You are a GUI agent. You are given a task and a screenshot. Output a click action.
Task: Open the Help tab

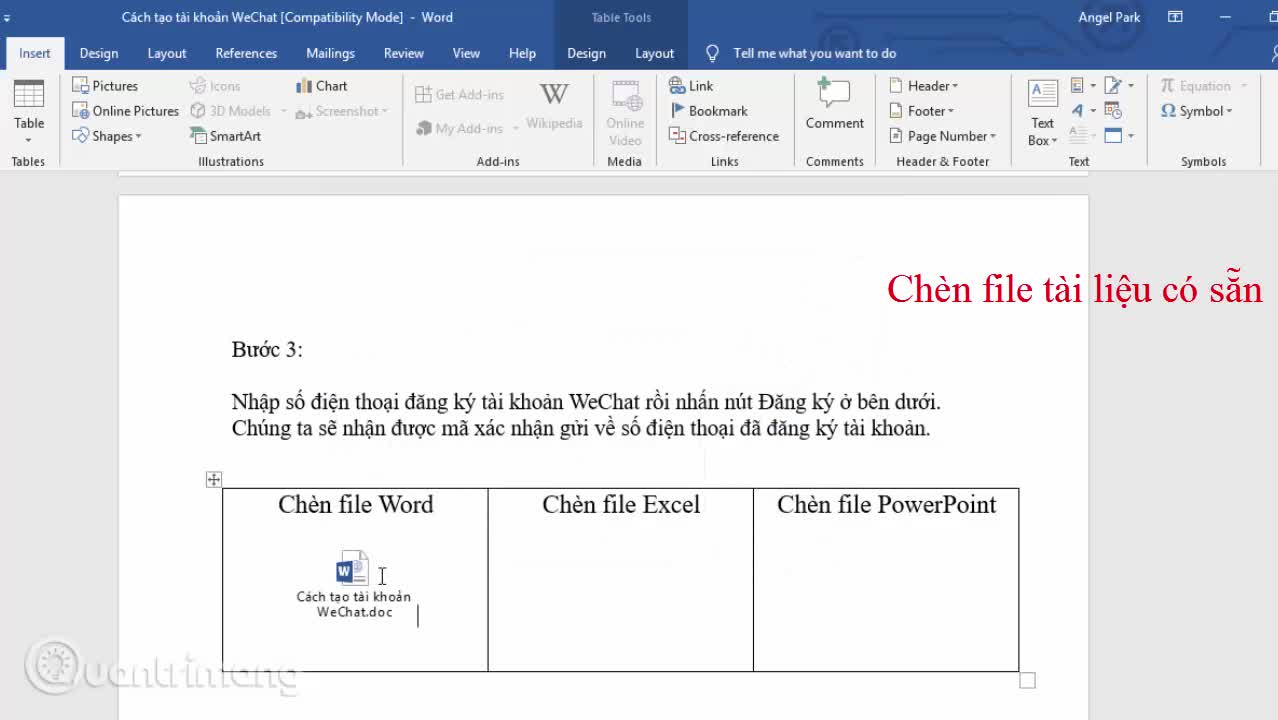click(x=522, y=53)
